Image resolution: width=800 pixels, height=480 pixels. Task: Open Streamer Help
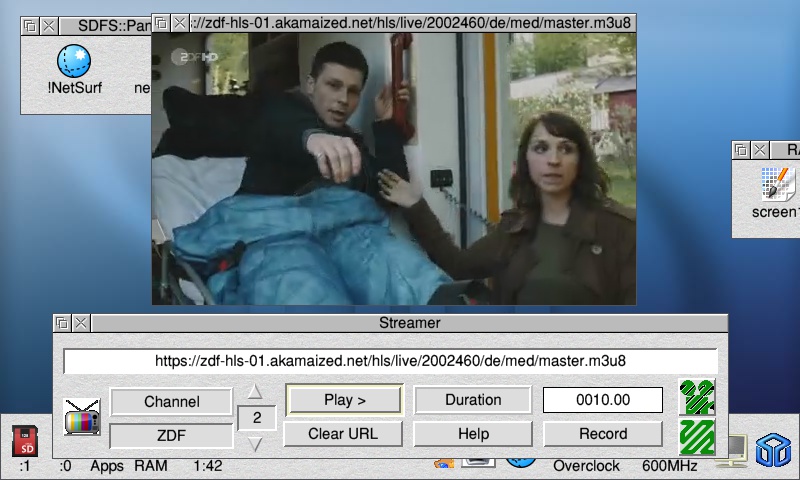(x=473, y=434)
